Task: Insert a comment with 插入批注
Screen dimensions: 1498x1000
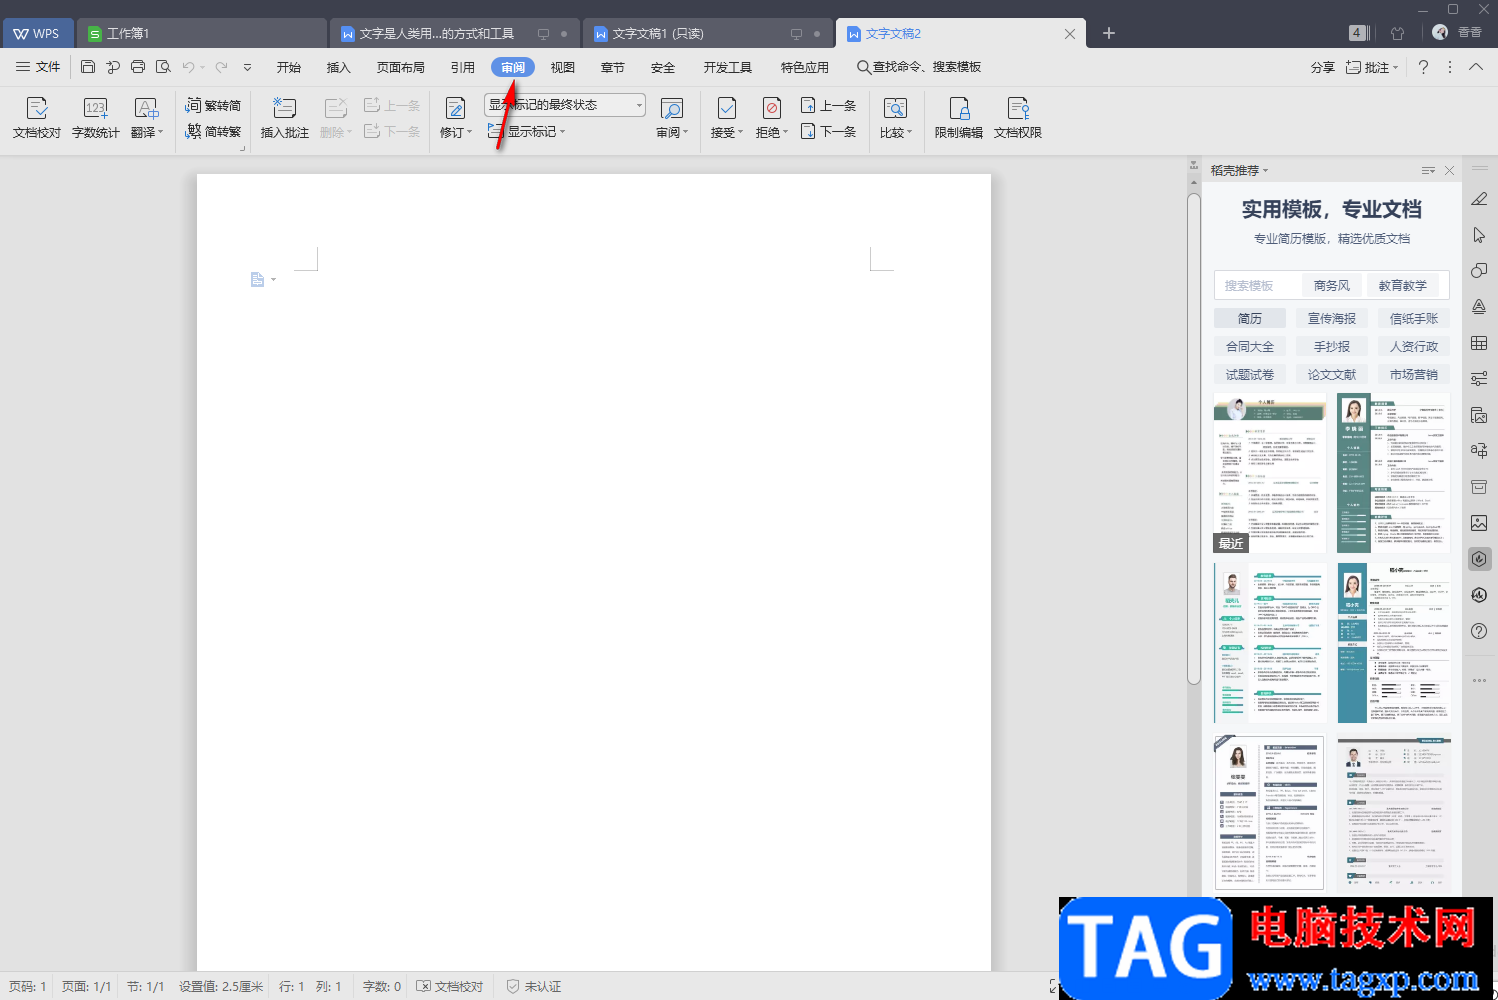Action: (284, 118)
